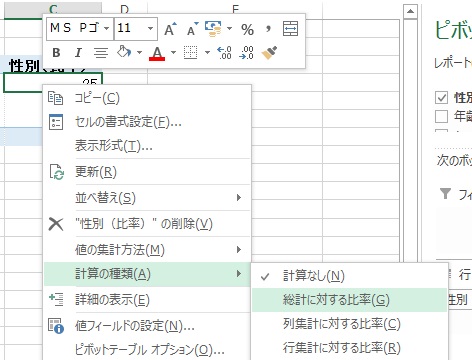Click the show details icon
Screen dimensions: 472x360
56,299
